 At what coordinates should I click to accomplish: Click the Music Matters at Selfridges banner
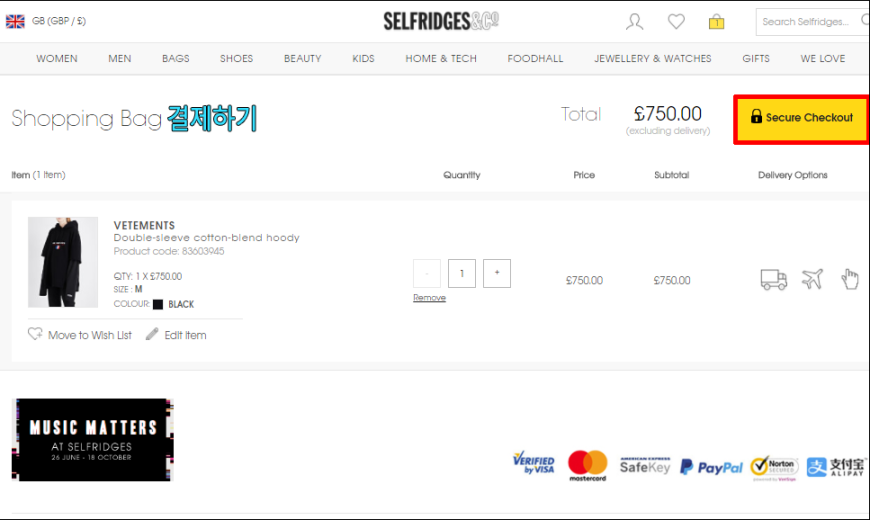tap(93, 440)
